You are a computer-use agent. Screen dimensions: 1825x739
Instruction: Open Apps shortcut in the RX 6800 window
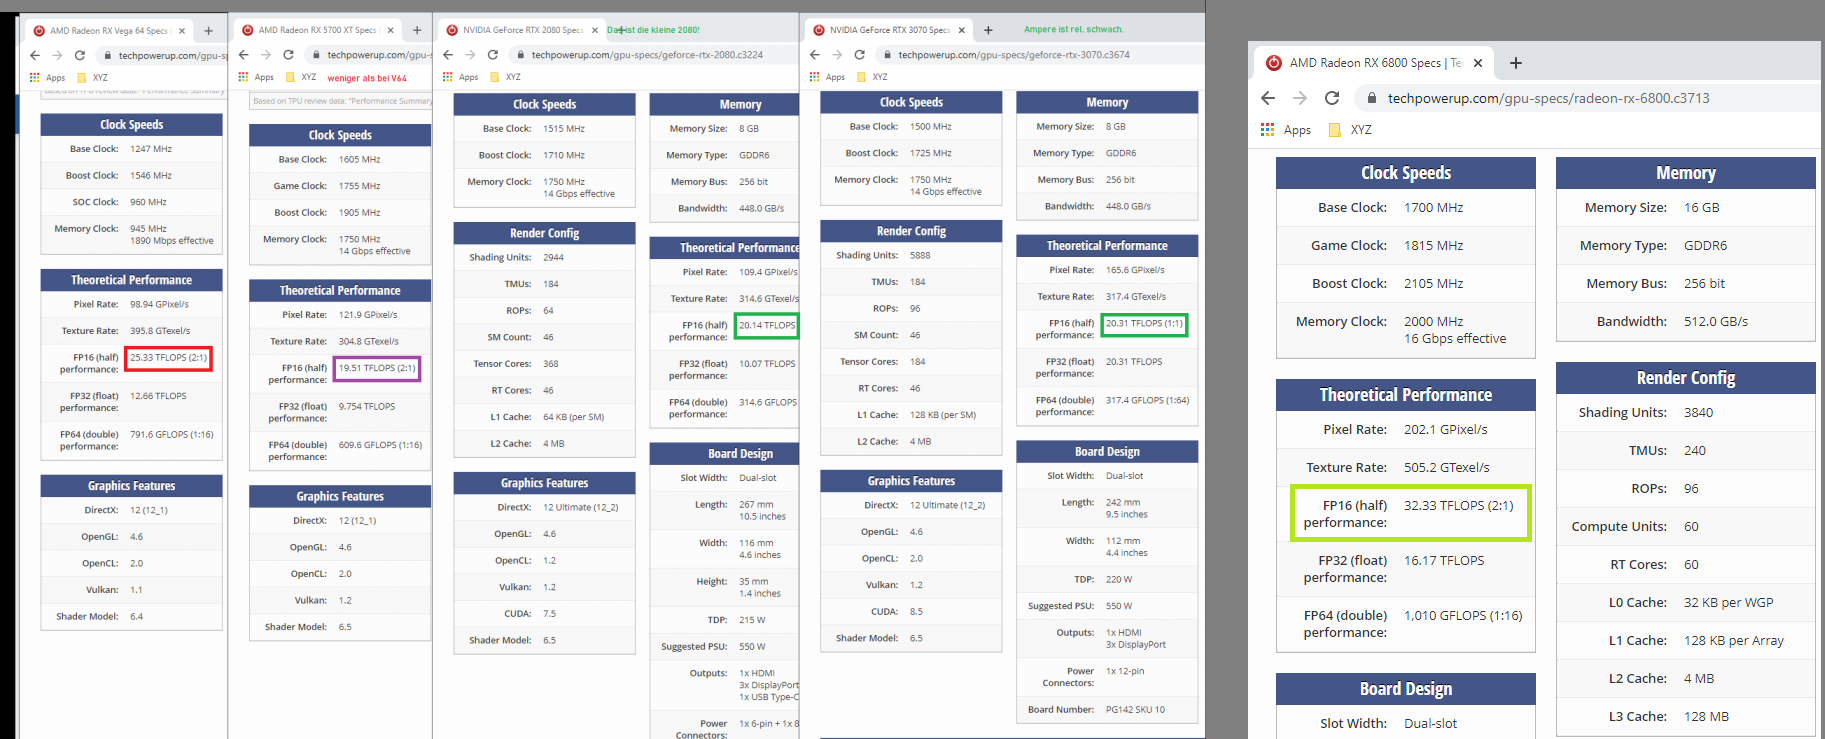pyautogui.click(x=1286, y=130)
